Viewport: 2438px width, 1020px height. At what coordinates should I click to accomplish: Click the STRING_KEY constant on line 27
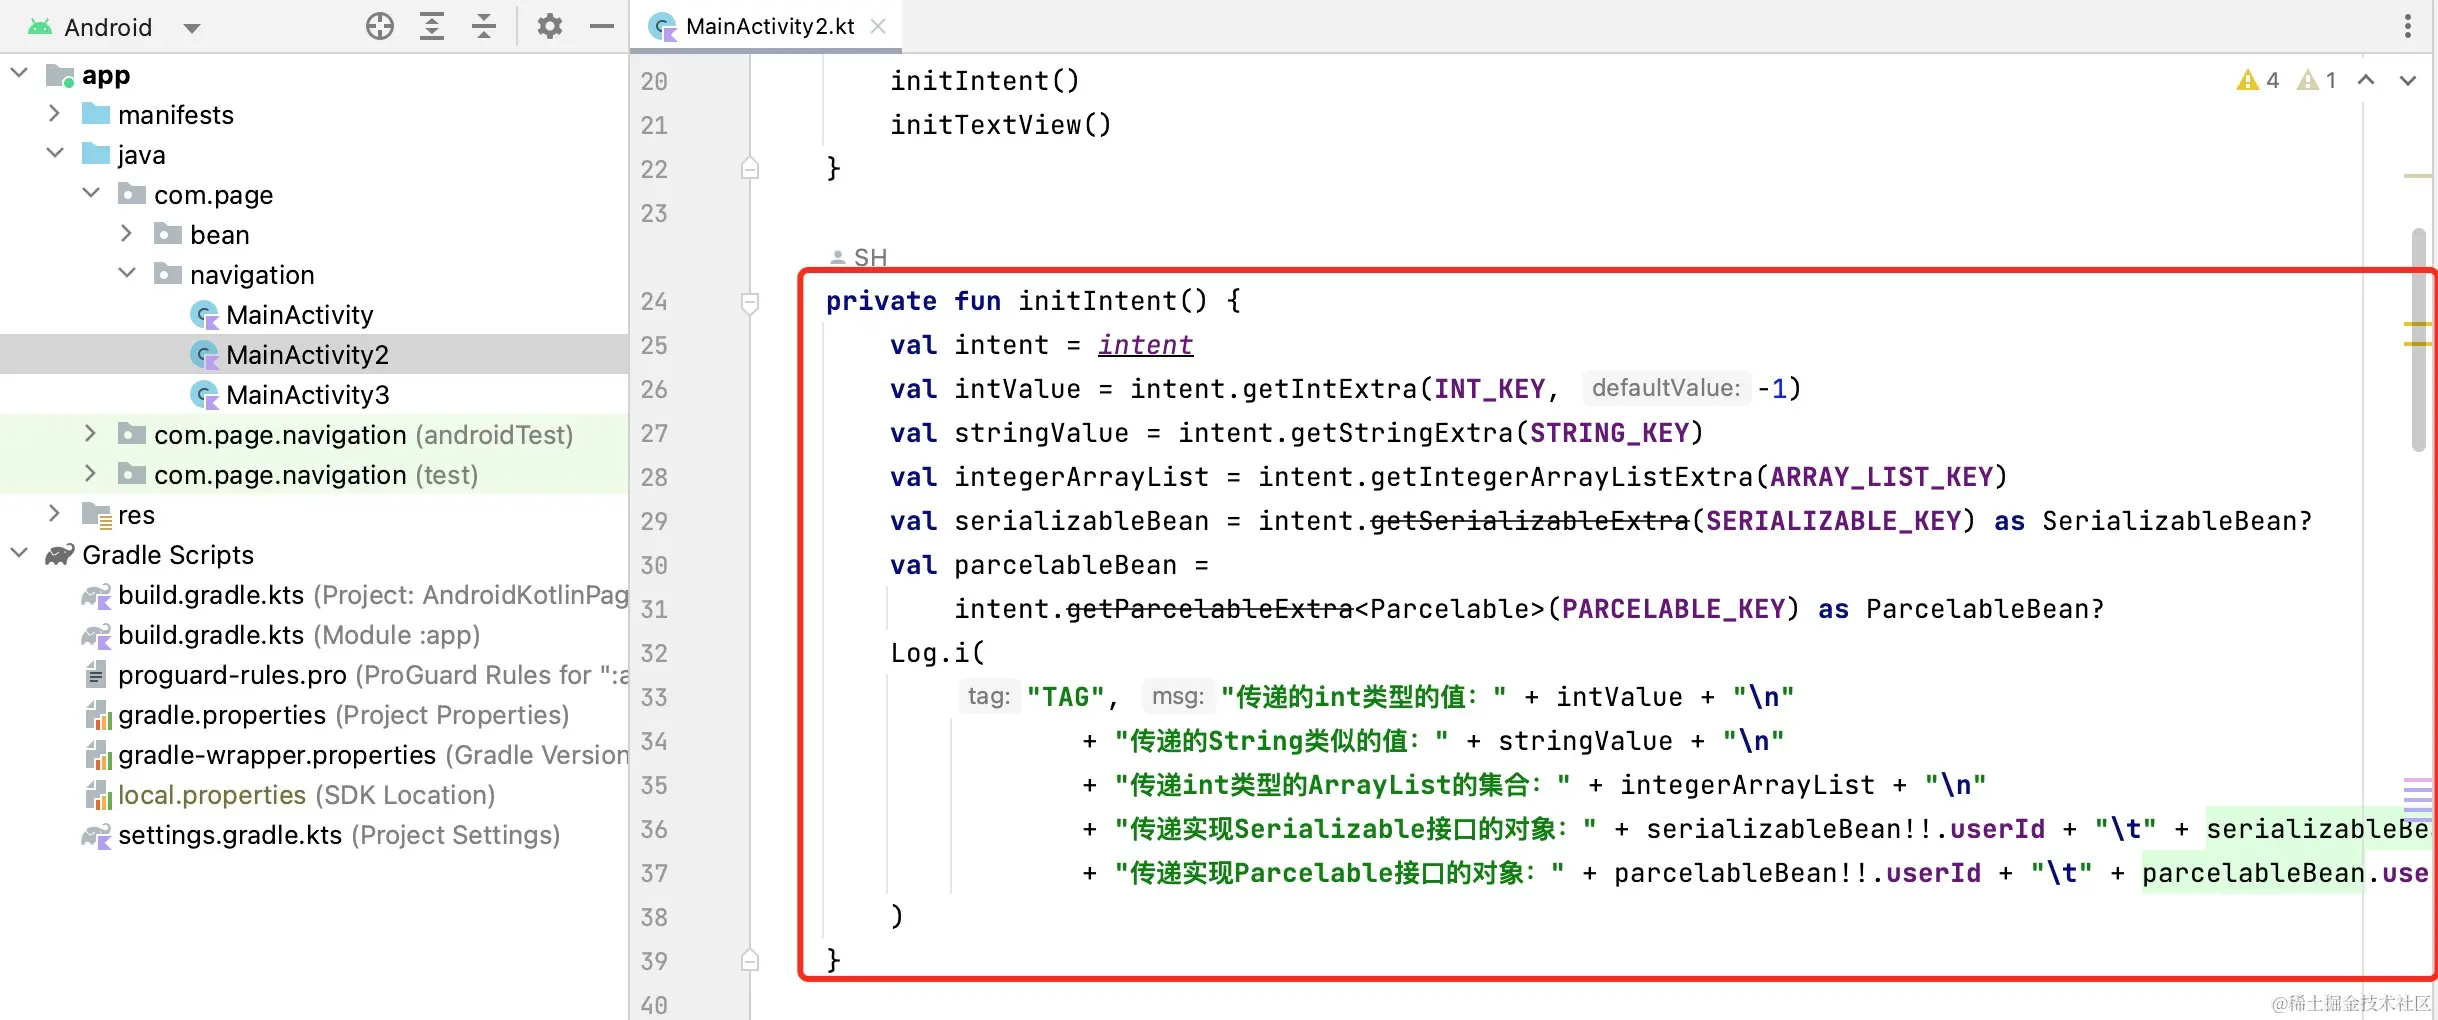coord(1610,433)
